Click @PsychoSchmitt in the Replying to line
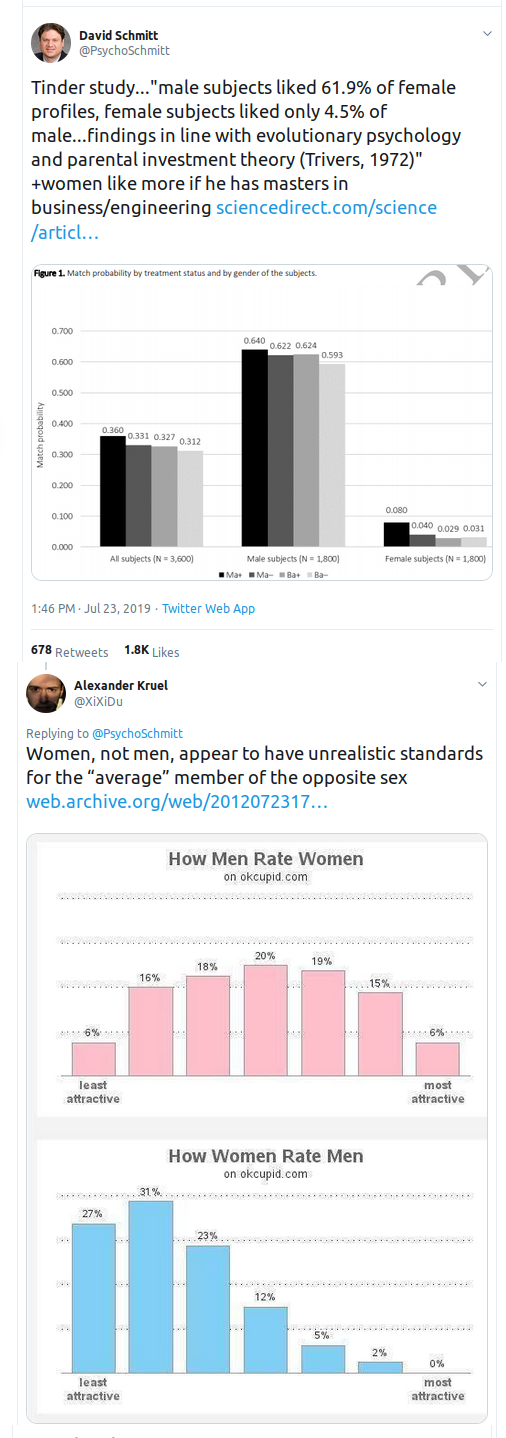The width and height of the screenshot is (506, 1438). (137, 733)
